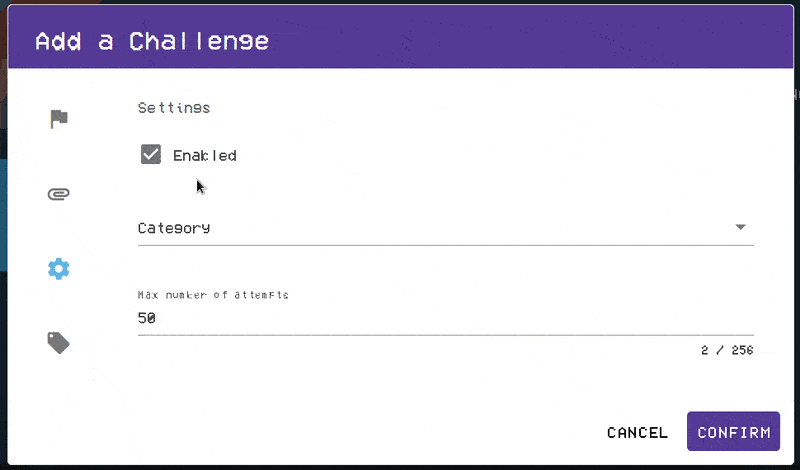
Task: Open the tags section via tag icon
Action: click(59, 343)
